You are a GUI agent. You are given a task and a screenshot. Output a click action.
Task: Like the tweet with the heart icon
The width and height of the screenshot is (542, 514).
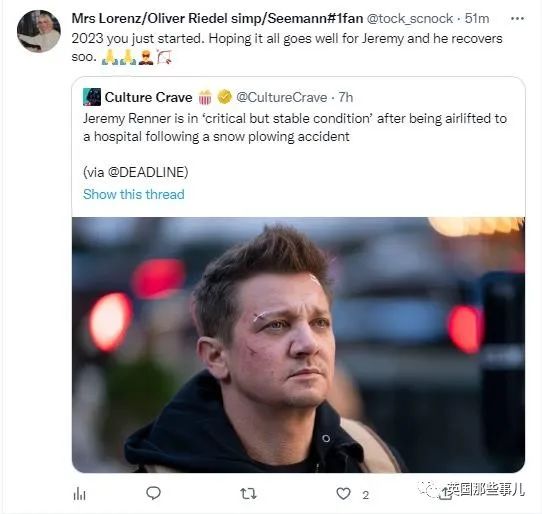343,494
